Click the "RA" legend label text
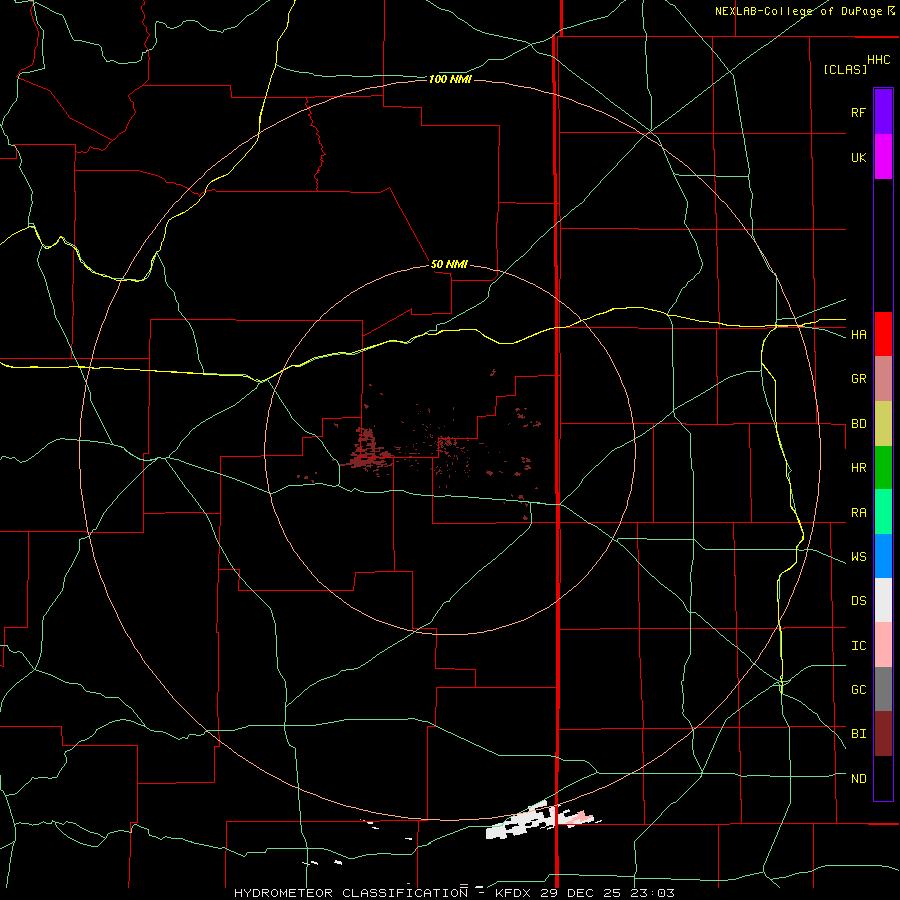Viewport: 900px width, 900px height. (859, 513)
